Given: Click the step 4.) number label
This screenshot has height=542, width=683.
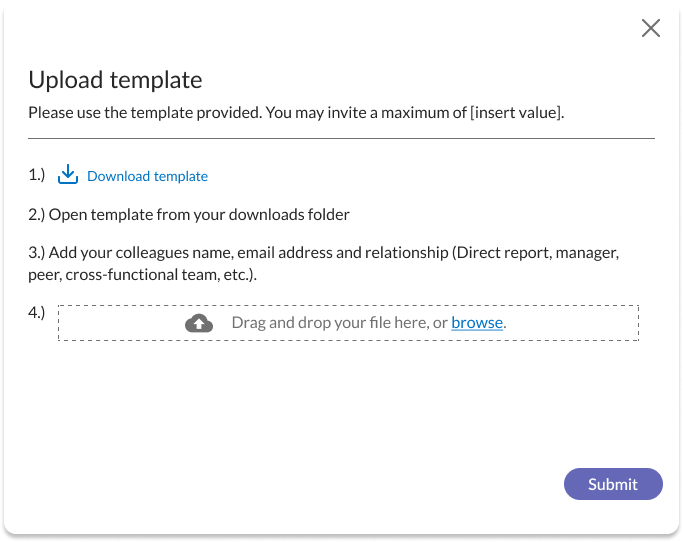Looking at the screenshot, I should [x=37, y=312].
